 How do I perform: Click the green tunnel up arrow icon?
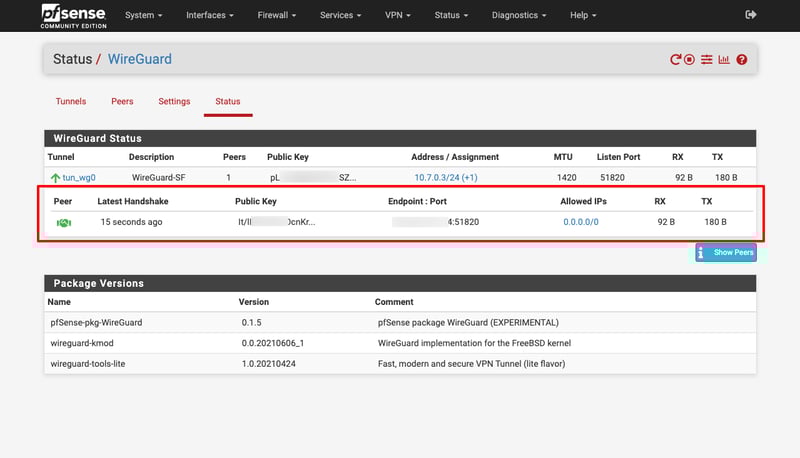click(55, 178)
